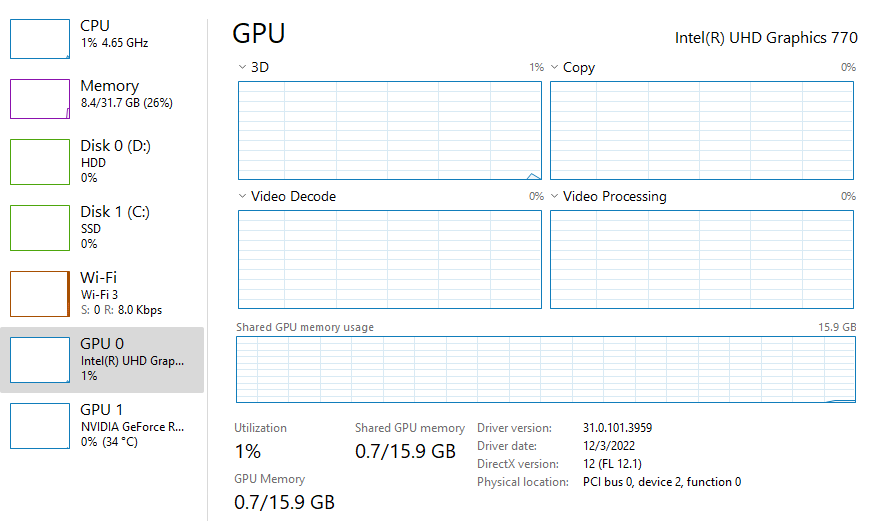Open the Video Processing engine dropdown
This screenshot has height=521, width=871.
pyautogui.click(x=554, y=196)
